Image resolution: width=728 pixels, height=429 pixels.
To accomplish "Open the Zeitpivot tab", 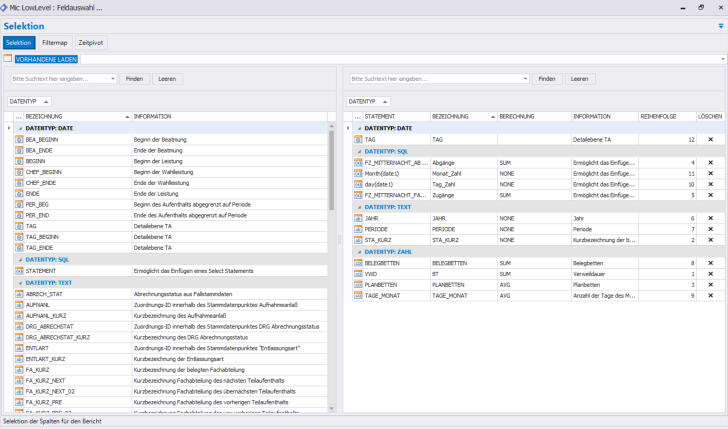I will [x=91, y=43].
